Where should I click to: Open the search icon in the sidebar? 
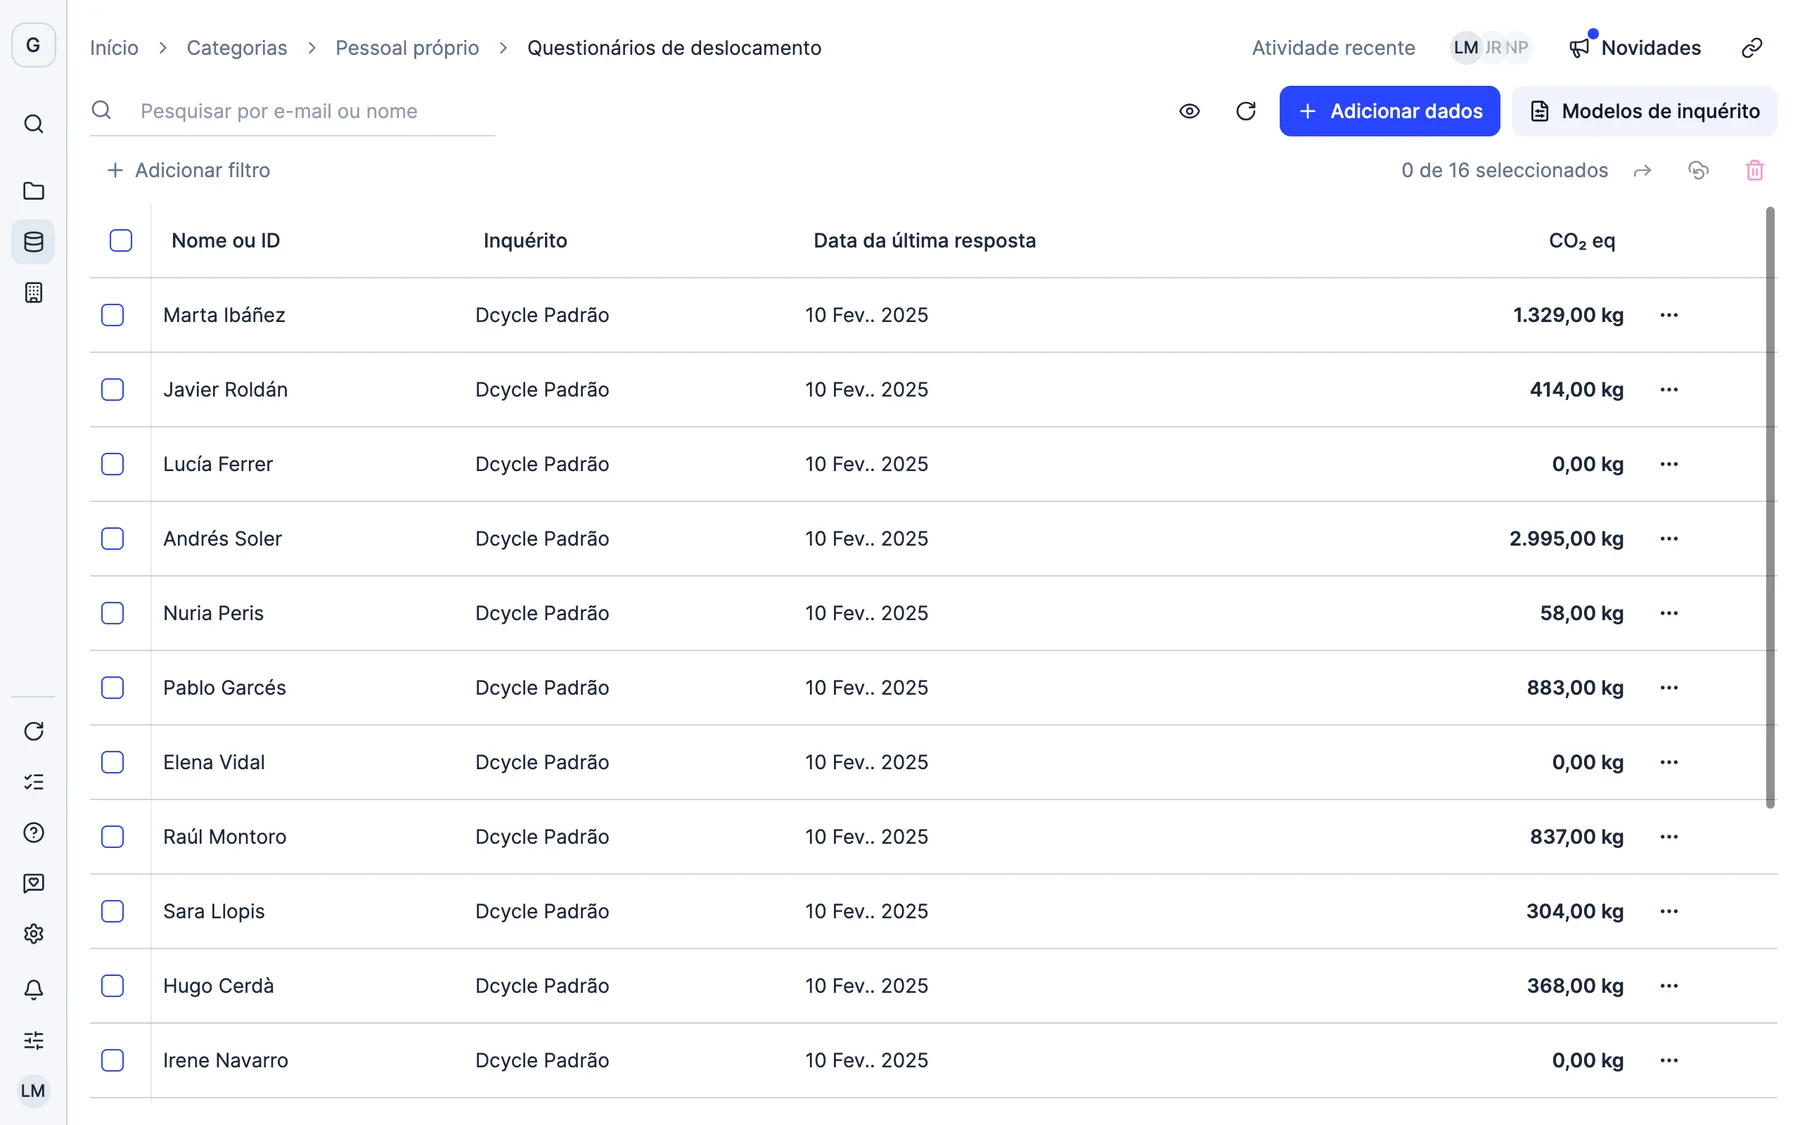[x=33, y=124]
